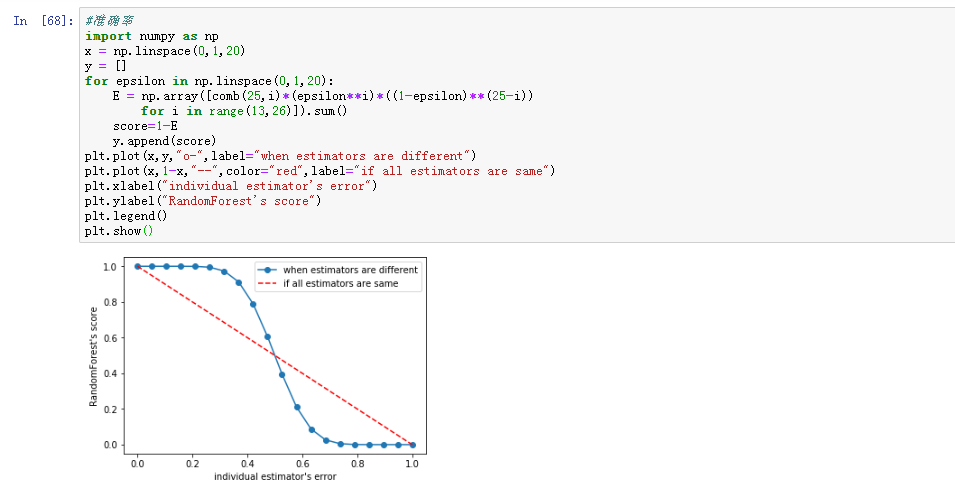Click the plt.xlabel code line
955x499 pixels.
tap(231, 186)
